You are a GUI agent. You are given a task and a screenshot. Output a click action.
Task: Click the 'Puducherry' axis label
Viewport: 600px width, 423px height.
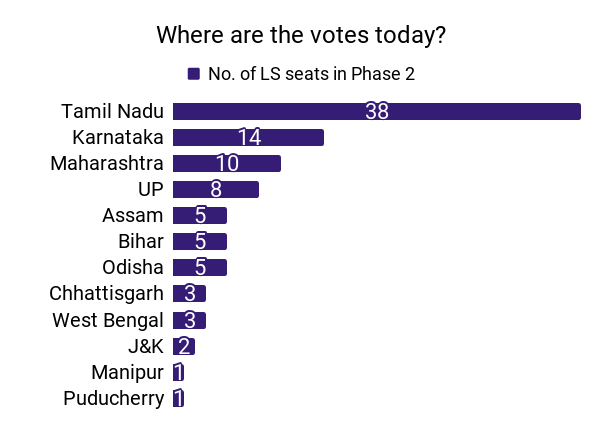pos(113,398)
